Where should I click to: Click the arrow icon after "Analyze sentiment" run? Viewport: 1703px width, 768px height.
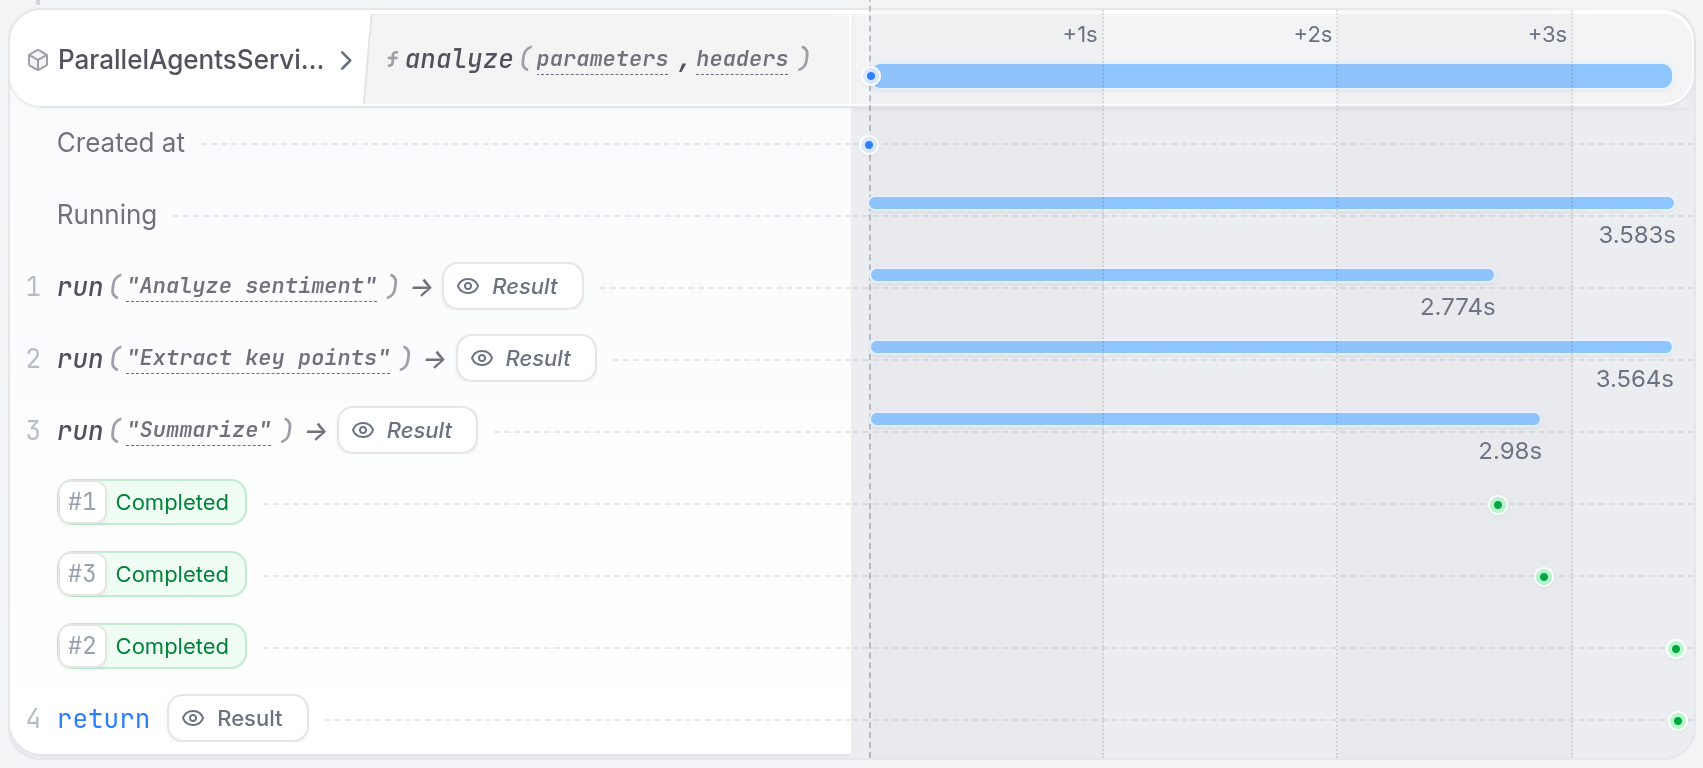pyautogui.click(x=422, y=286)
